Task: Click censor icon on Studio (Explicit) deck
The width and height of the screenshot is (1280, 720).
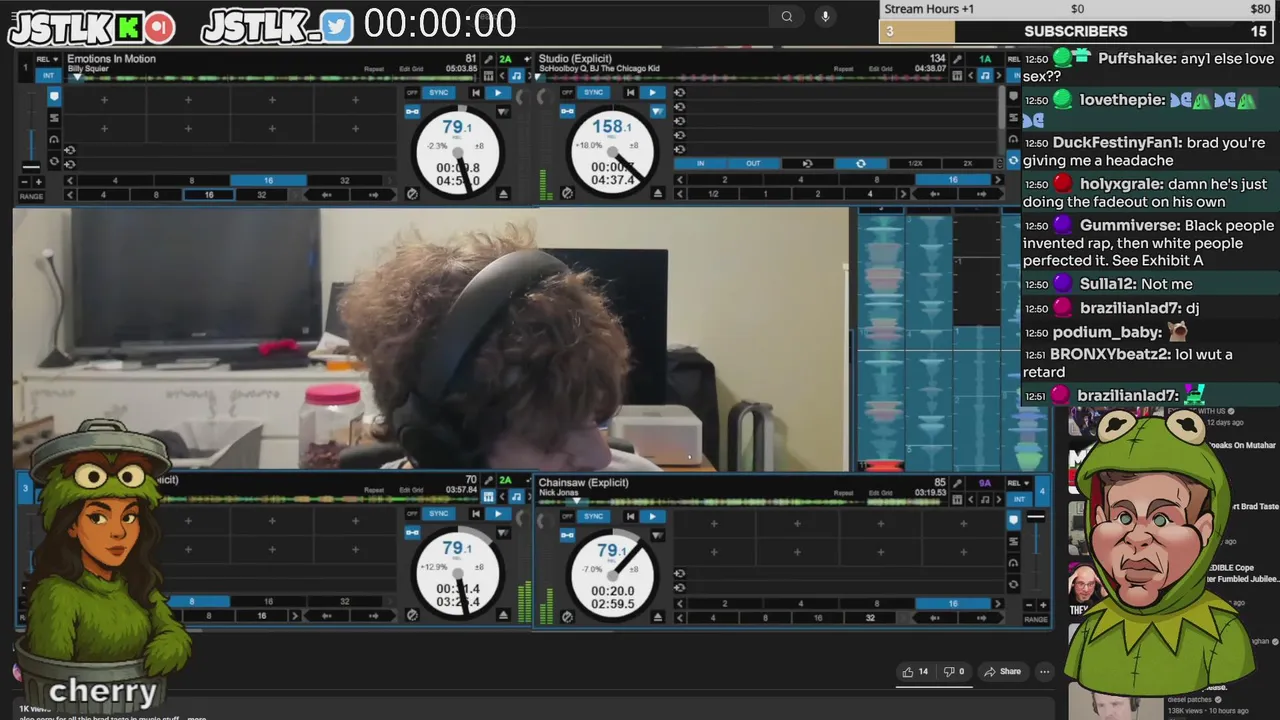Action: [567, 194]
